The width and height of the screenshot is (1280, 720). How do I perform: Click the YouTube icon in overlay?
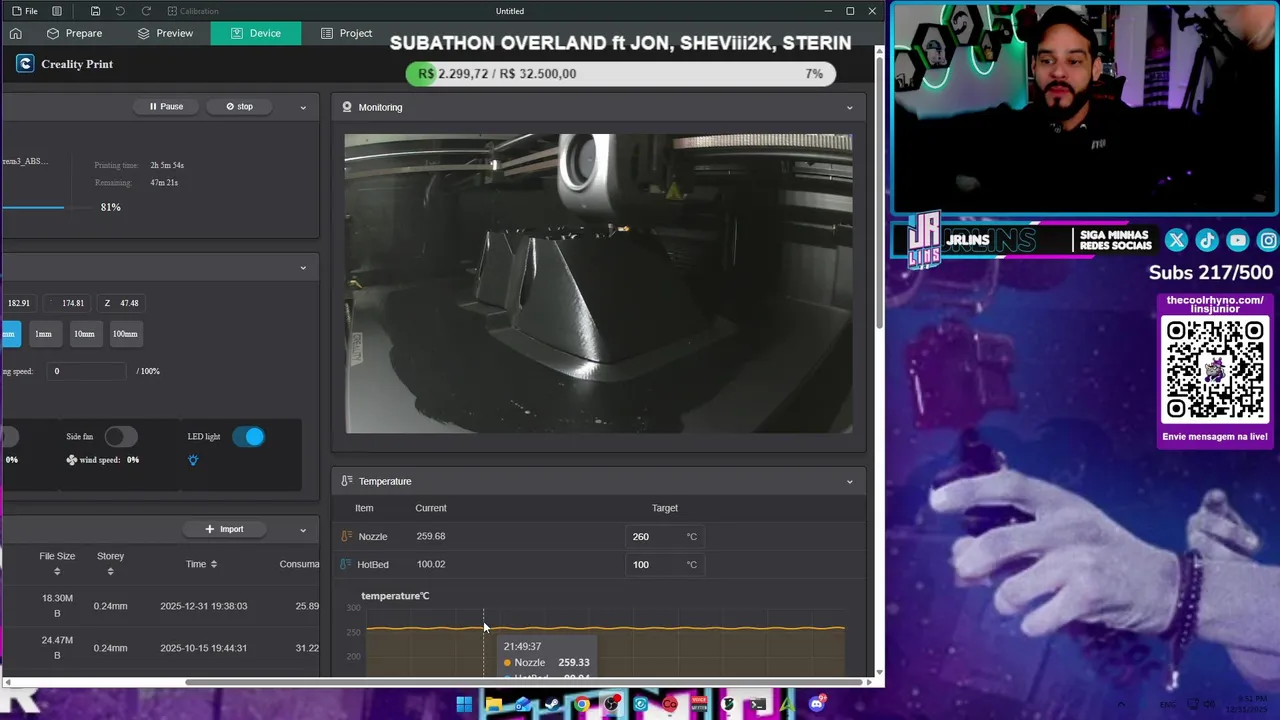1238,240
